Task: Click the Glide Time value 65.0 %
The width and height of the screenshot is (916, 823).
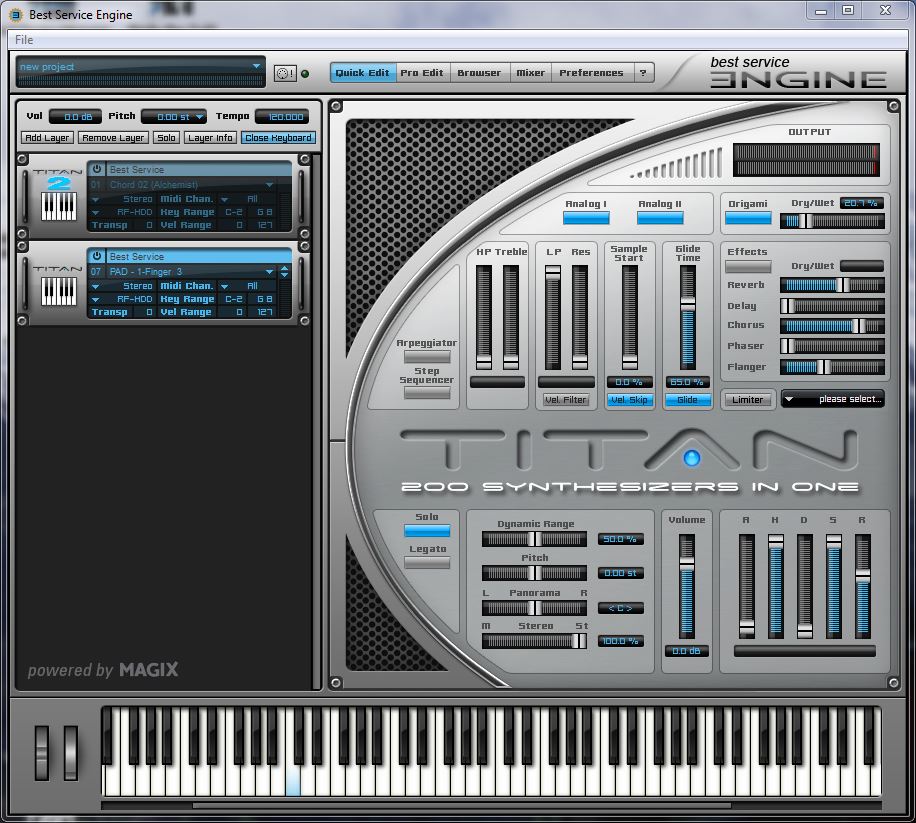Action: click(688, 382)
